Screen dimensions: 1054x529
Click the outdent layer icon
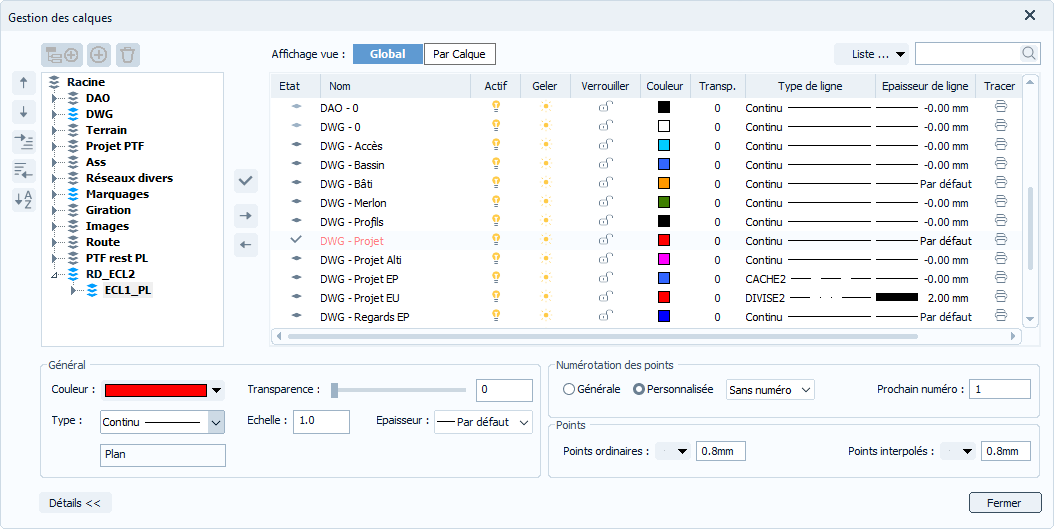click(x=24, y=171)
